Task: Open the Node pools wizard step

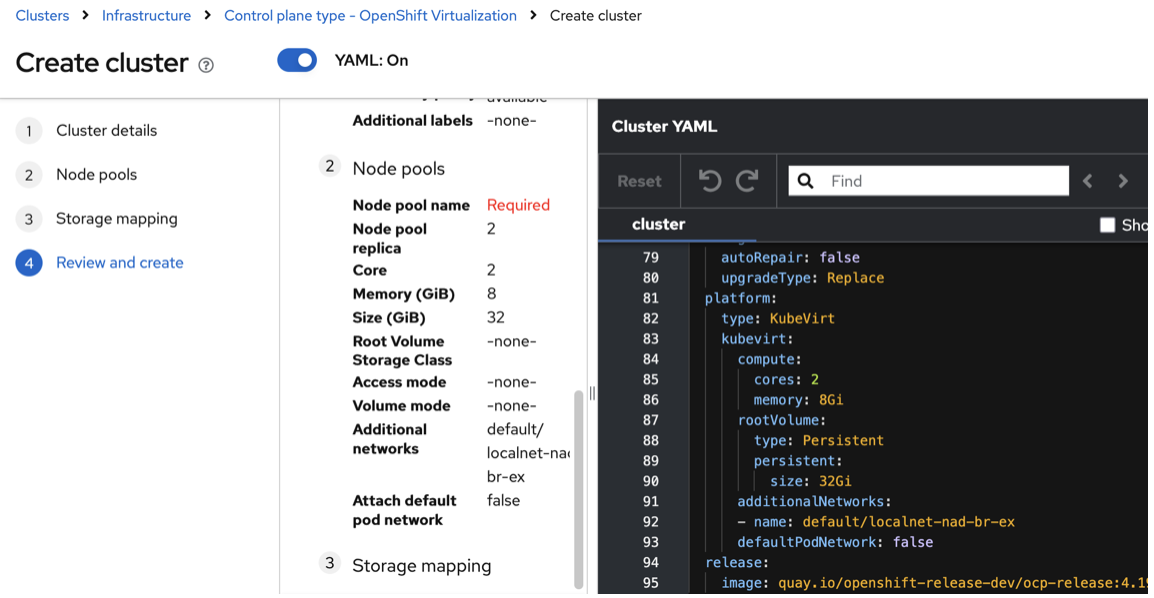Action: (96, 175)
